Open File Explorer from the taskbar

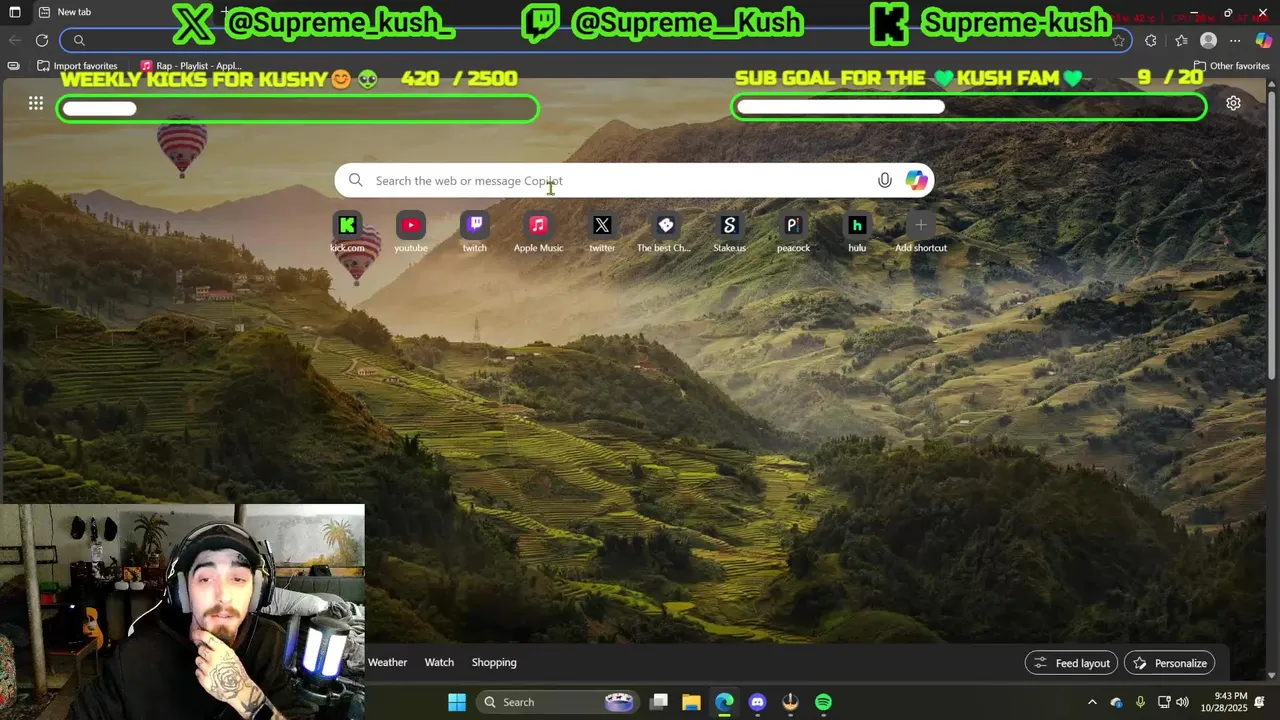click(691, 702)
